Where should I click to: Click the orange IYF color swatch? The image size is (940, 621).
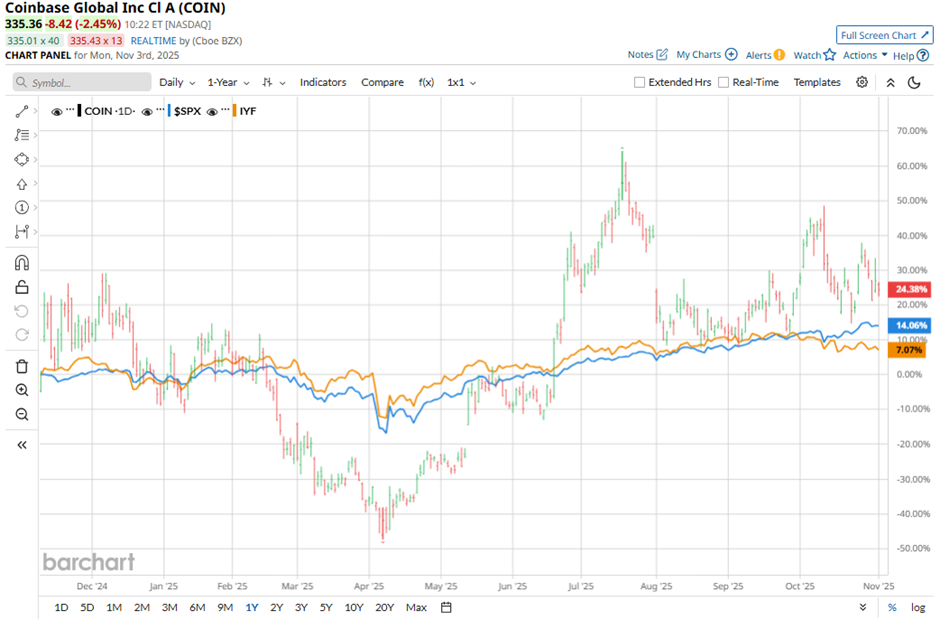click(234, 111)
